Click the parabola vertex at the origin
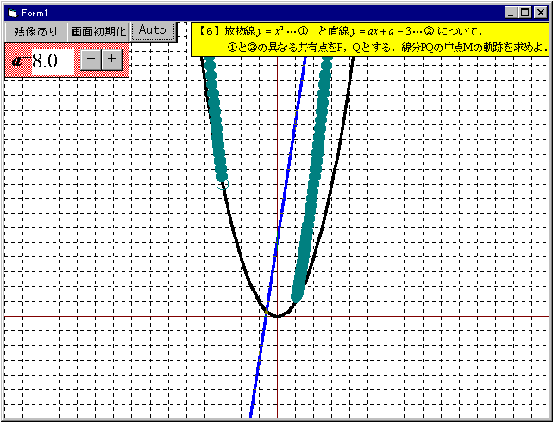559x427 pixels. [277, 316]
